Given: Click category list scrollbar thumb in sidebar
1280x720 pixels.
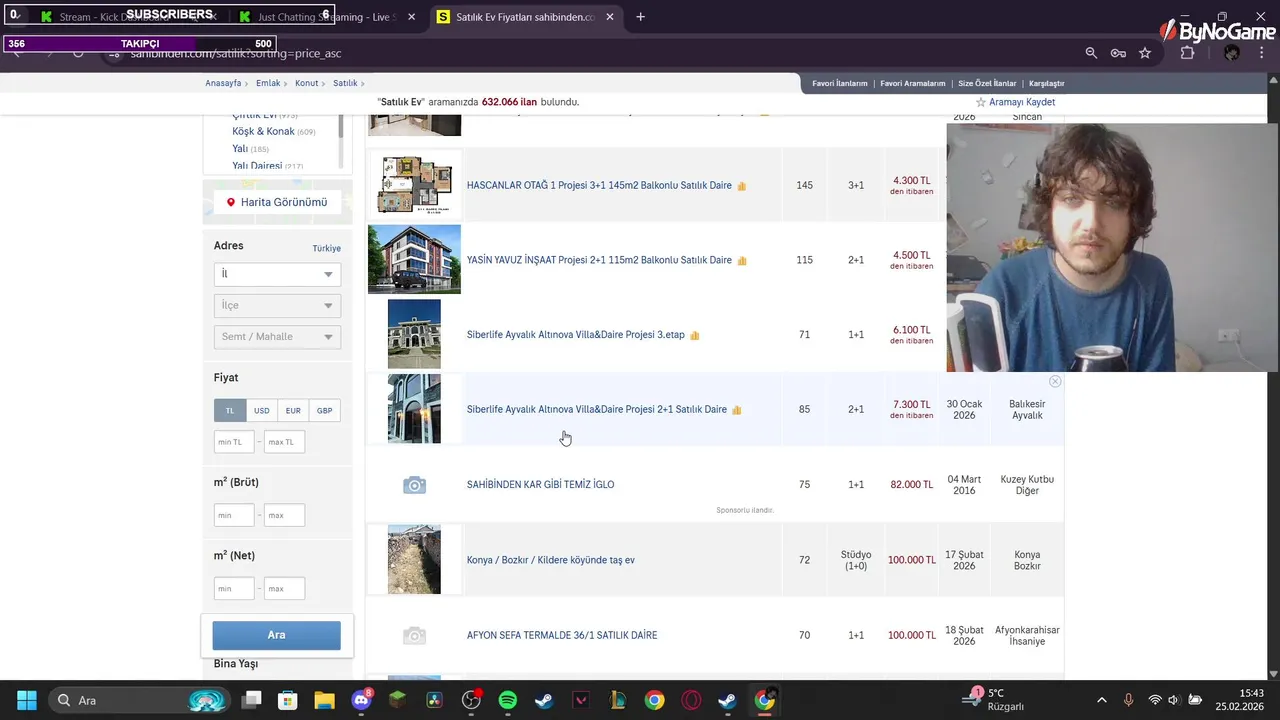Looking at the screenshot, I should [x=341, y=127].
